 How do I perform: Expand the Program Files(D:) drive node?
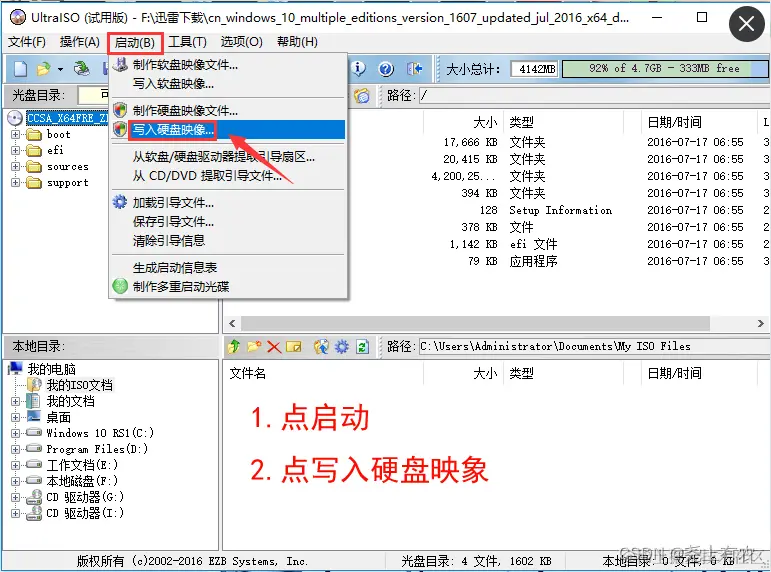(x=15, y=449)
